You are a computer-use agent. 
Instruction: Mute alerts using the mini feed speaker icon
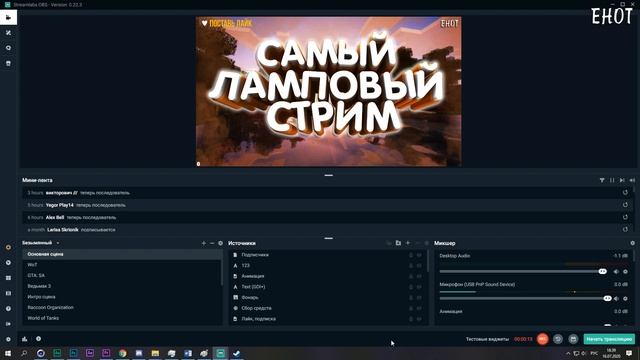632,180
